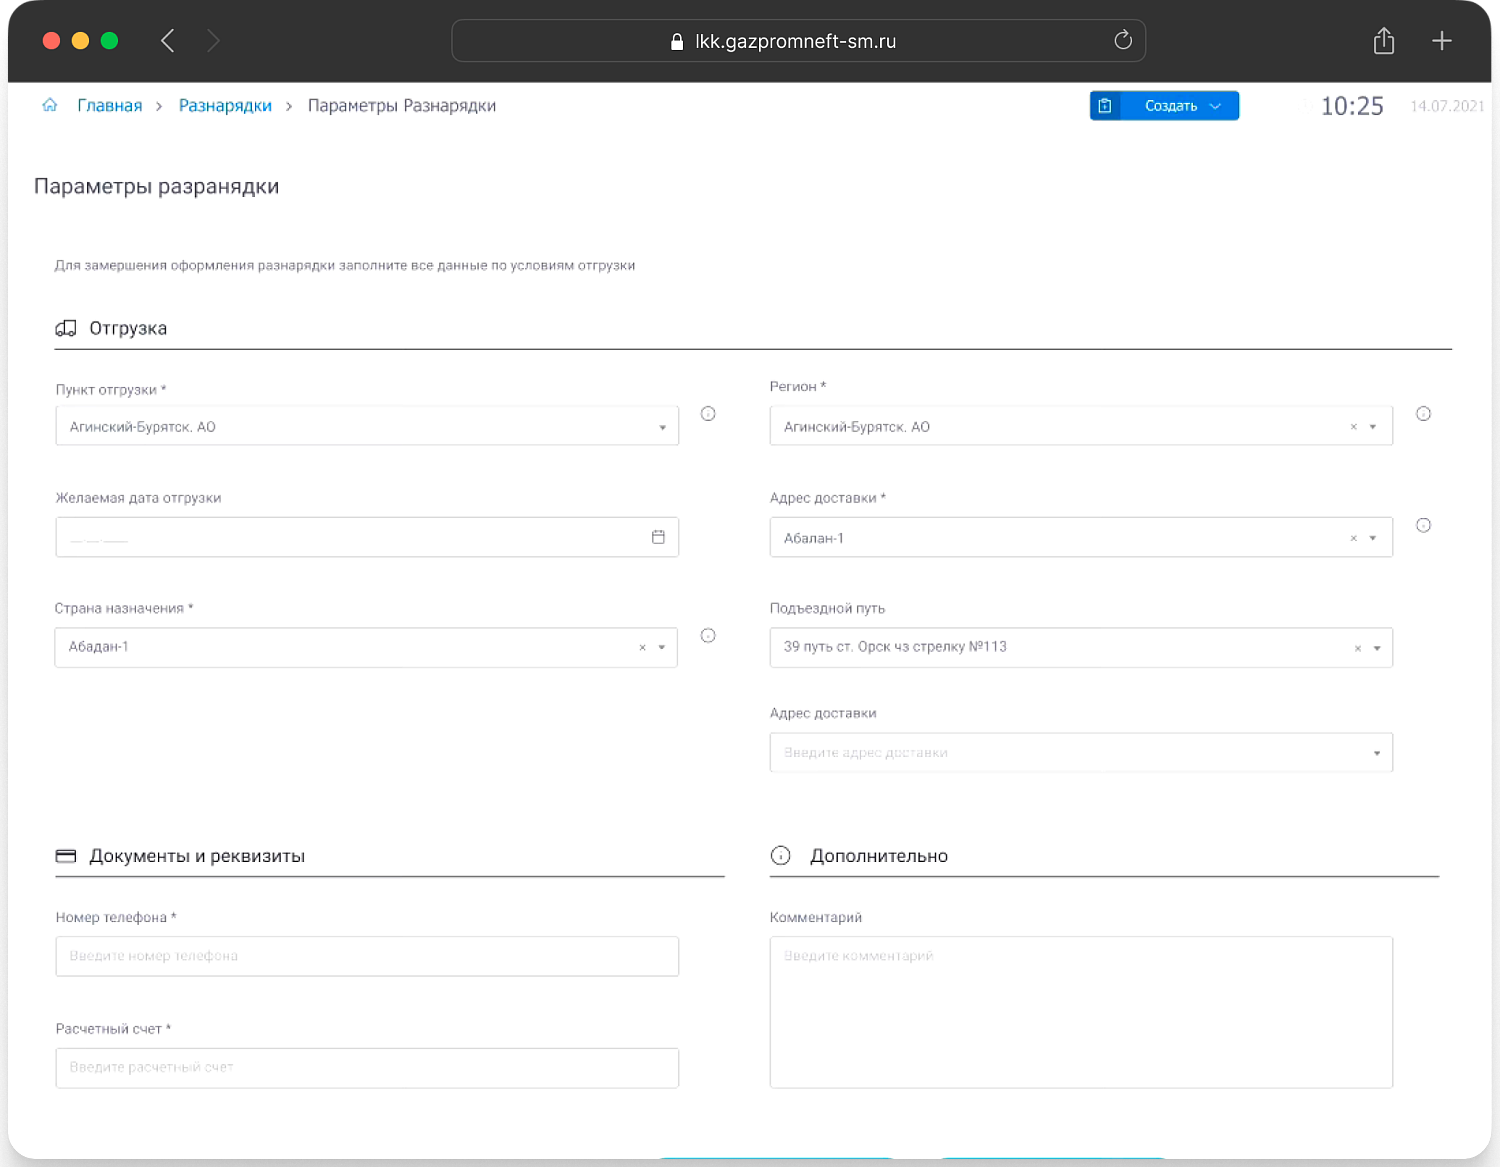
Task: Go to Разнарядки breadcrumb link
Action: tap(225, 106)
